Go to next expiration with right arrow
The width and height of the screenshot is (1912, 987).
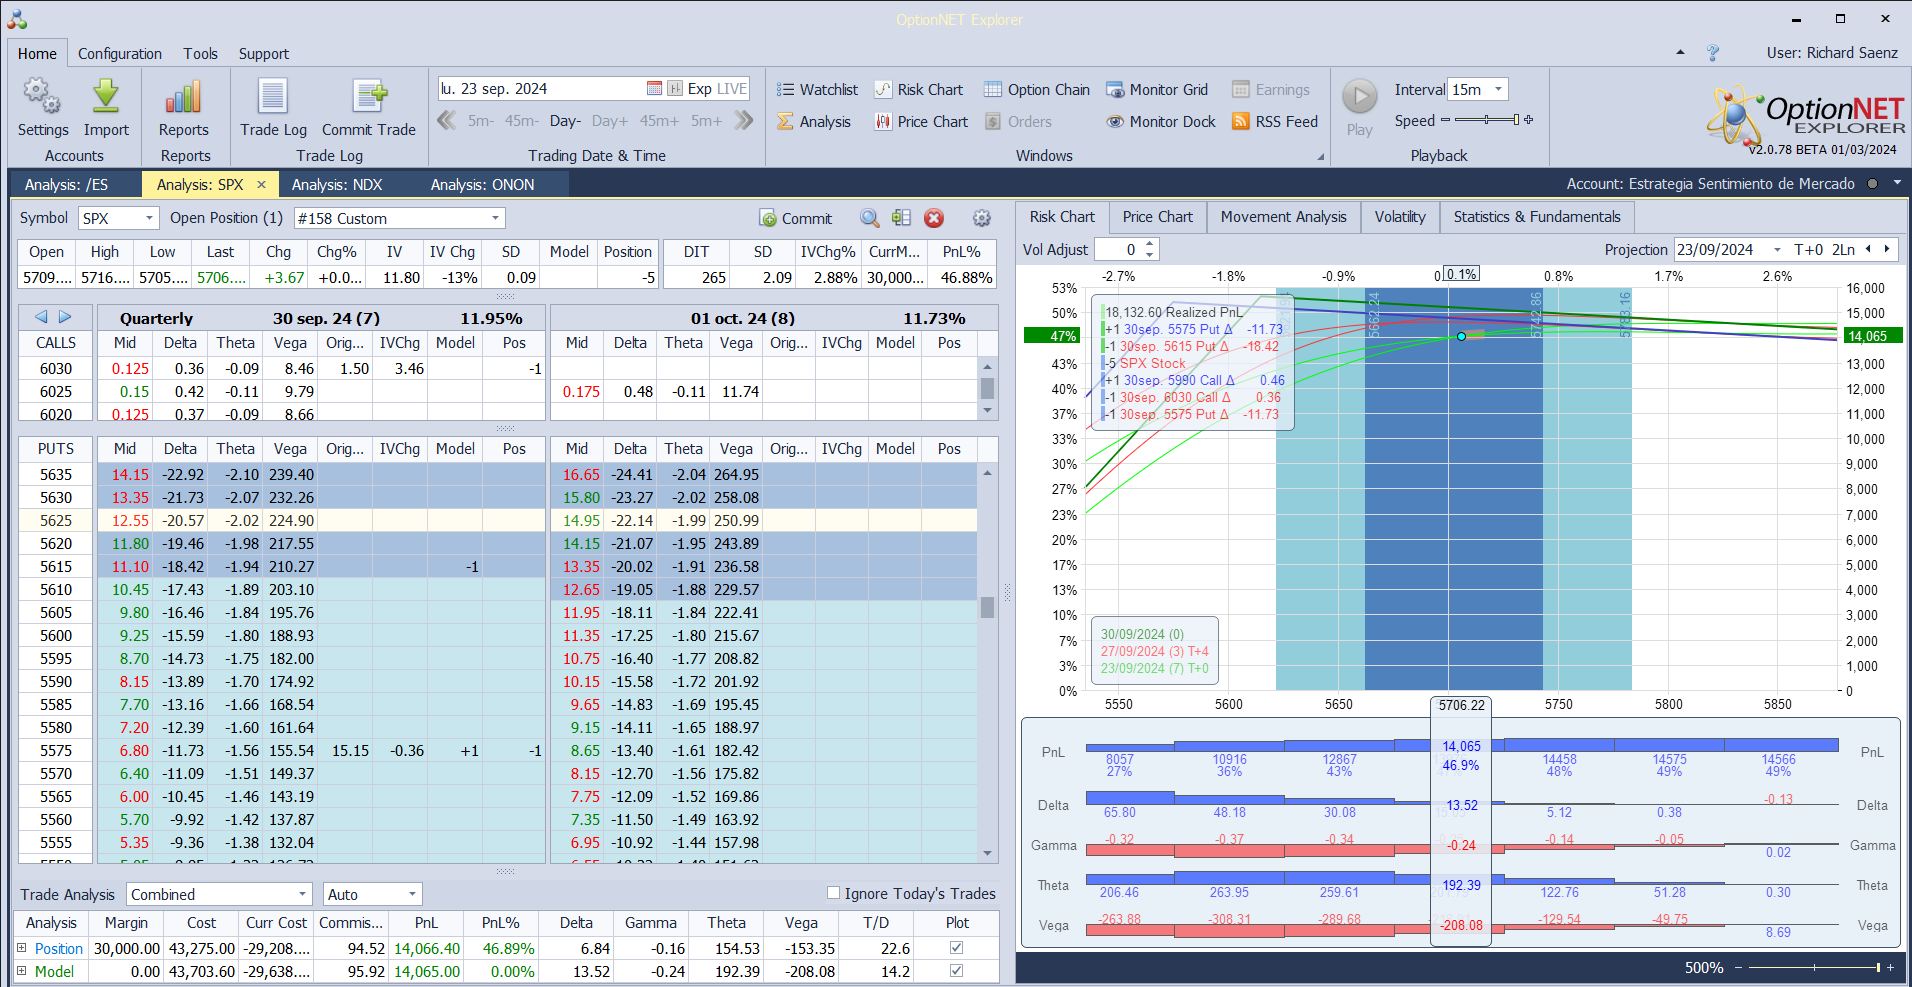(x=65, y=317)
